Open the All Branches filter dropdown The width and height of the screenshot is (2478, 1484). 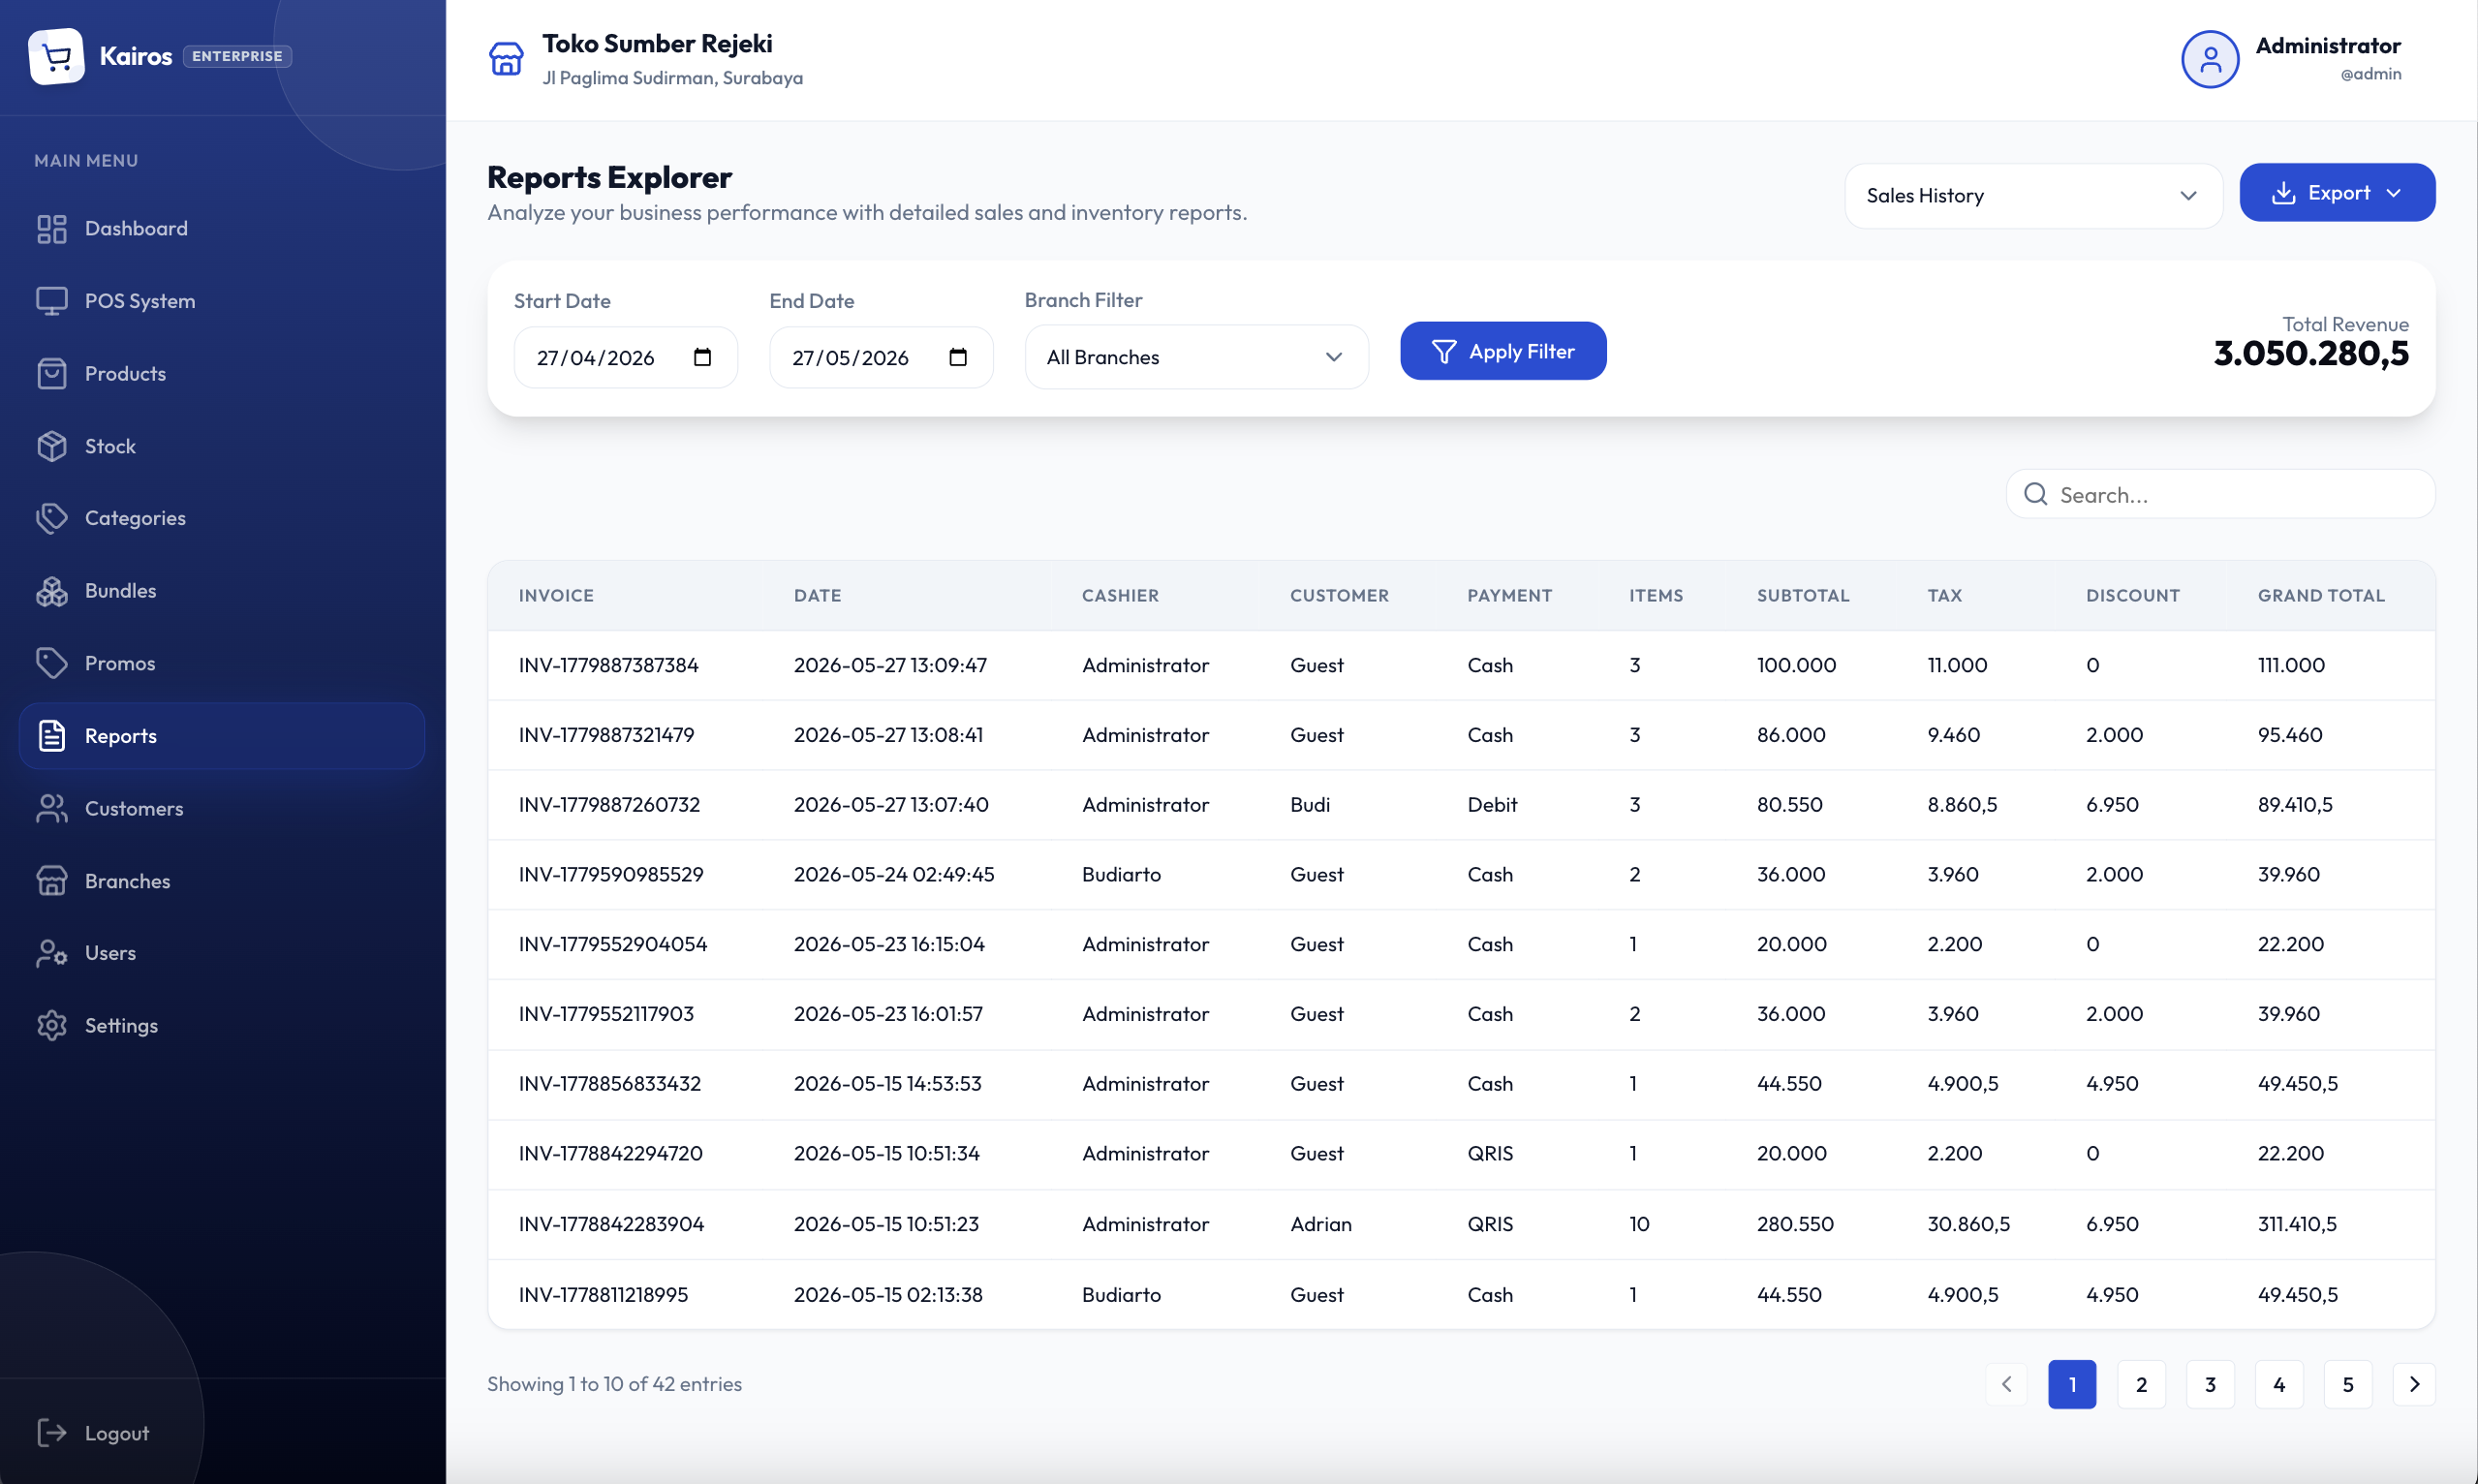1196,357
